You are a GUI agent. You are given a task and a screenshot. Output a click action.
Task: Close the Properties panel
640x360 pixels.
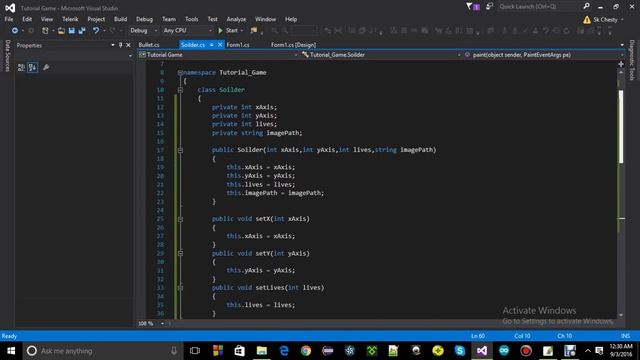point(128,45)
